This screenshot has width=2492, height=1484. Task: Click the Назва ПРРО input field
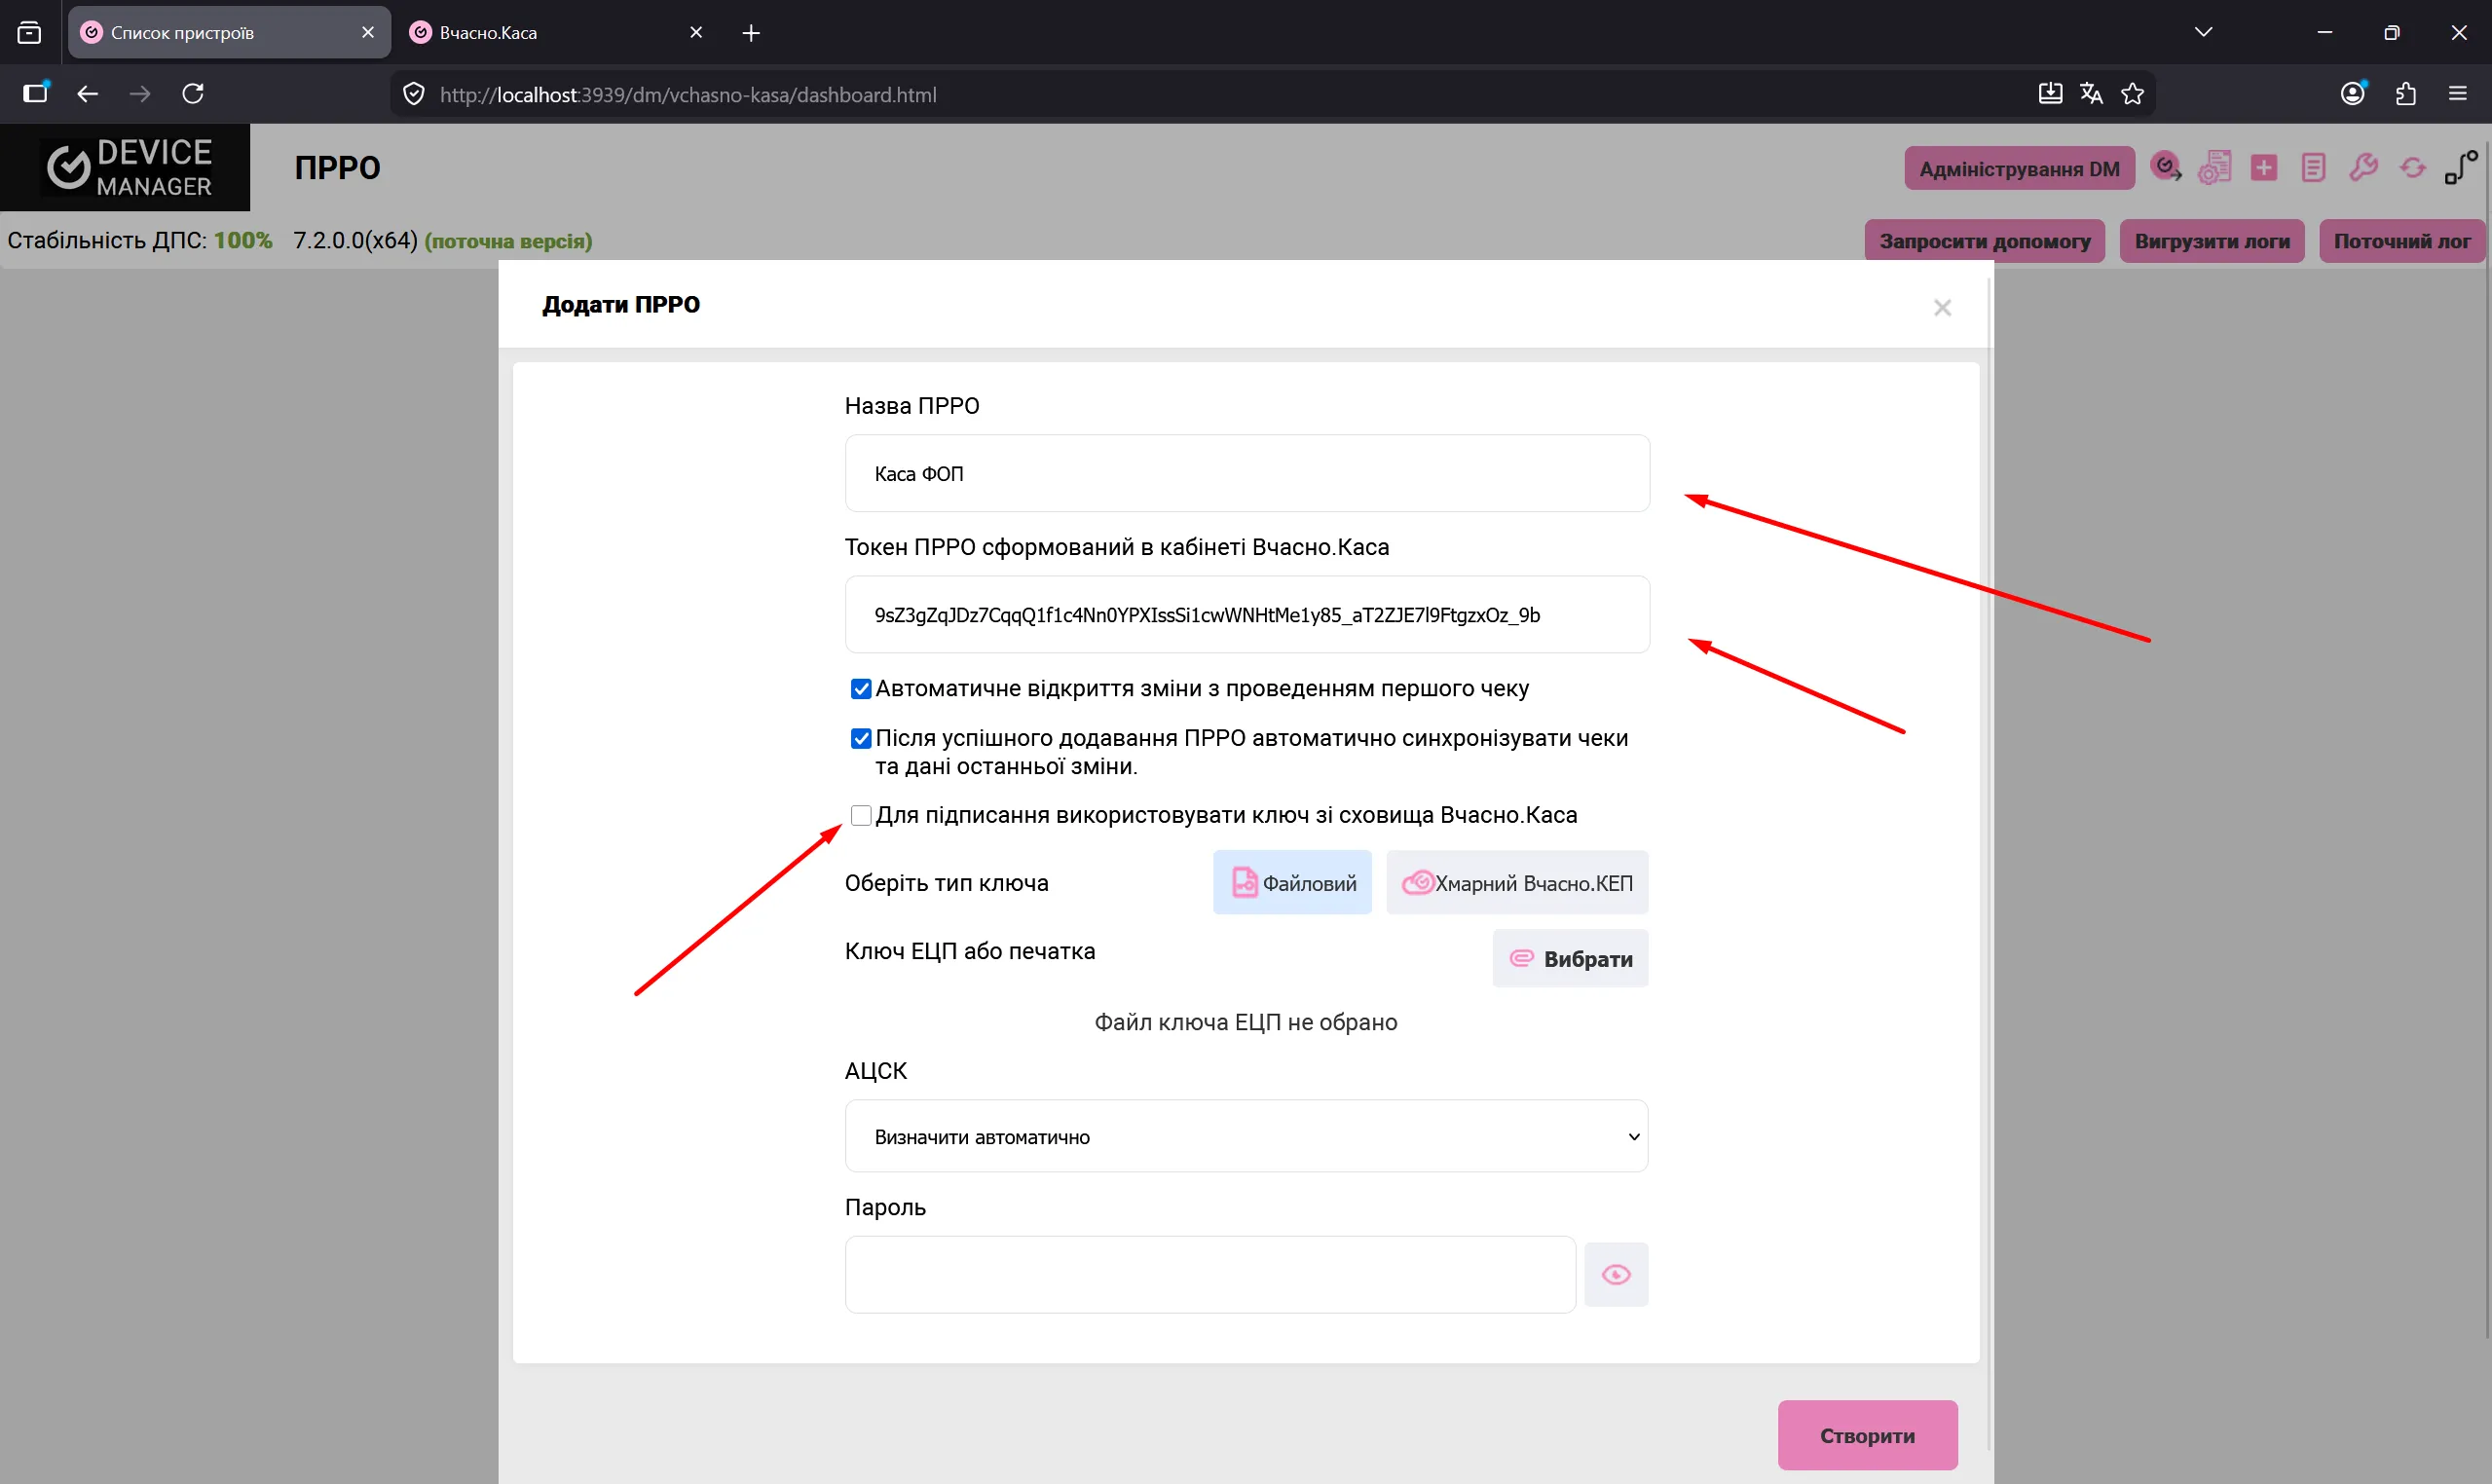tap(1247, 473)
